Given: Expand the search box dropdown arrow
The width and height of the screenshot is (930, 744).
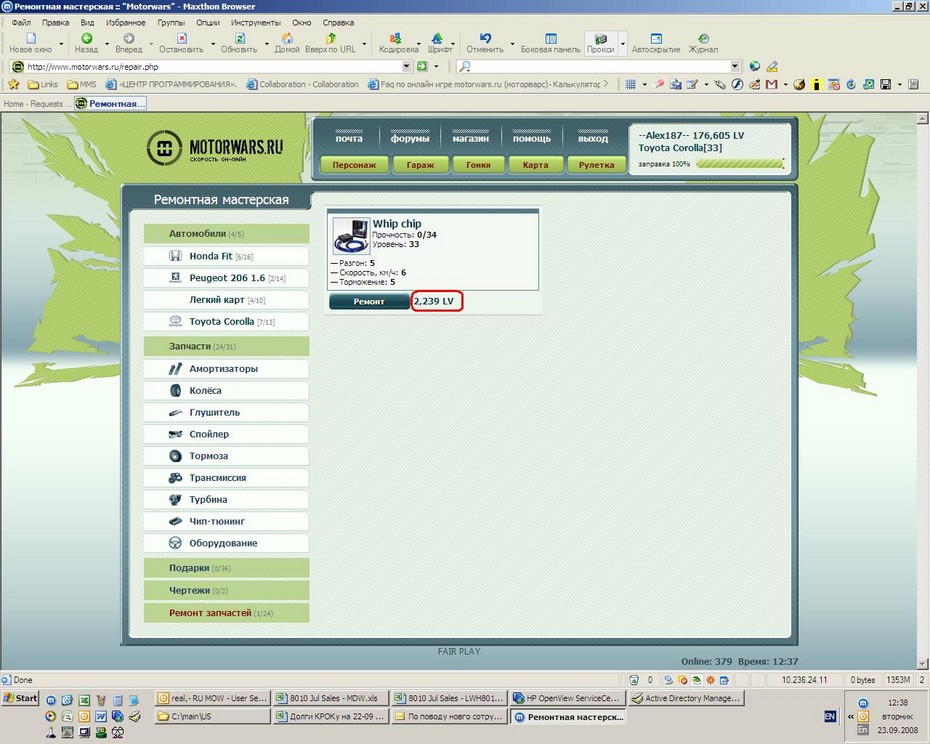Looking at the screenshot, I should pyautogui.click(x=735, y=67).
